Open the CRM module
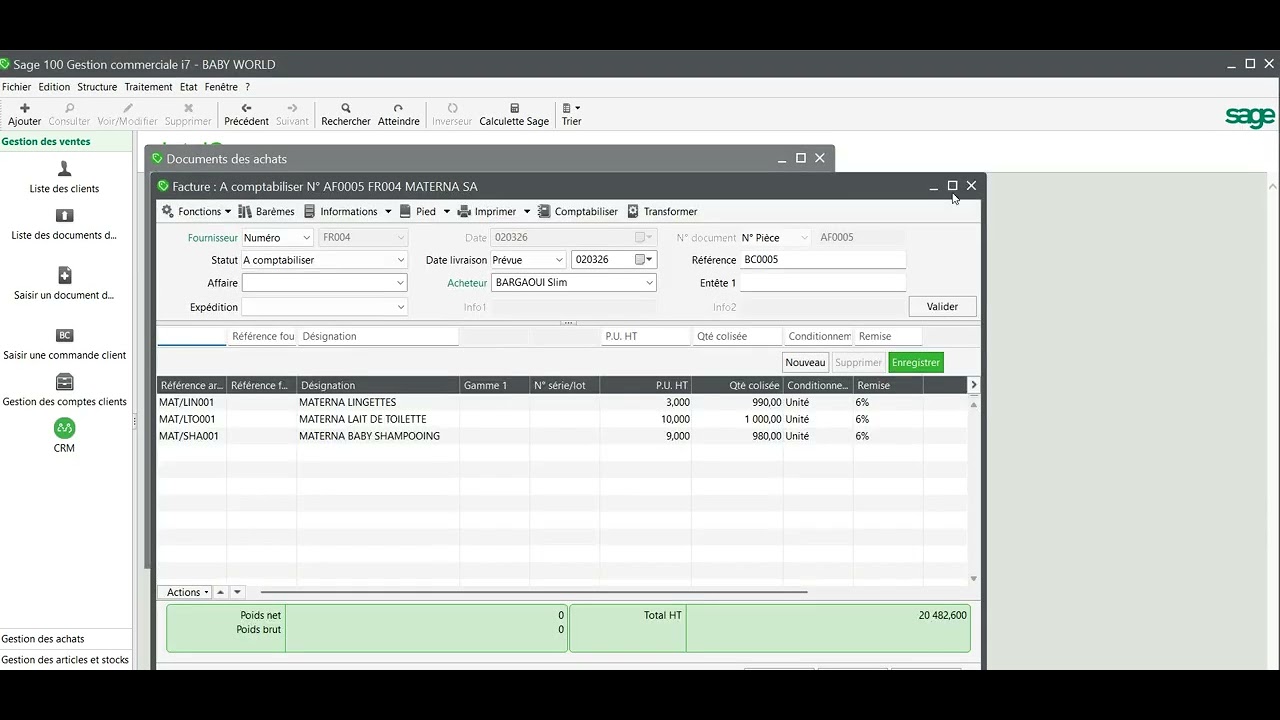 click(64, 436)
